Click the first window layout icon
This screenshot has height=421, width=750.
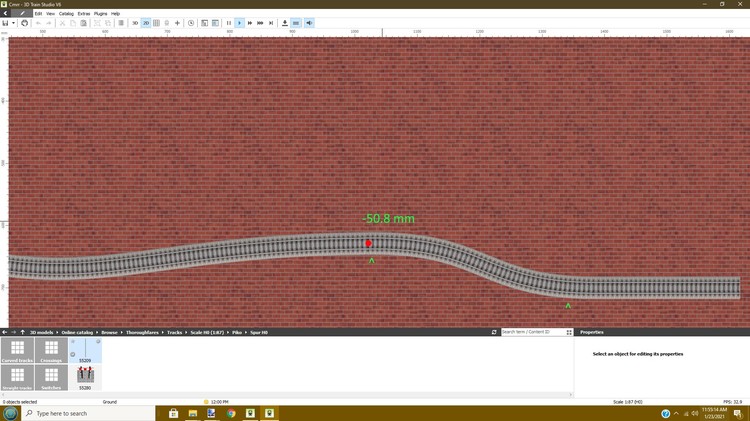click(x=205, y=23)
